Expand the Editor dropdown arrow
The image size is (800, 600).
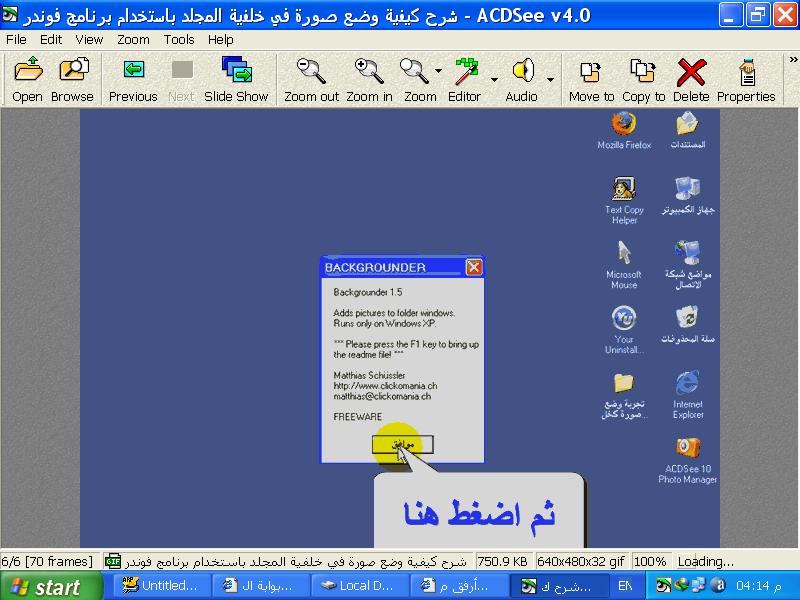pyautogui.click(x=494, y=80)
